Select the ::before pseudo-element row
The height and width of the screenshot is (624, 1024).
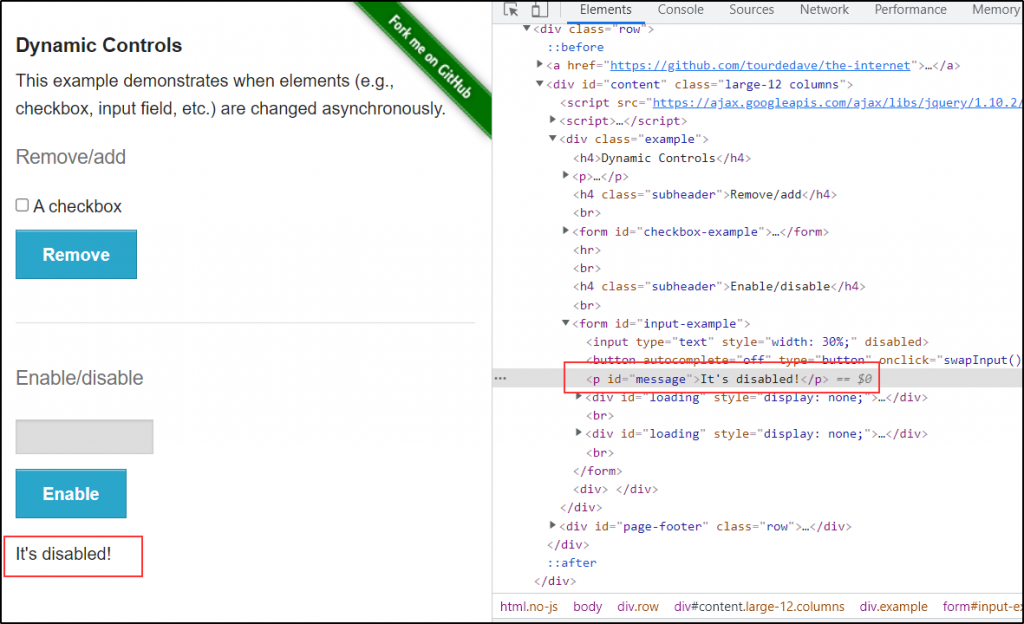pos(575,47)
